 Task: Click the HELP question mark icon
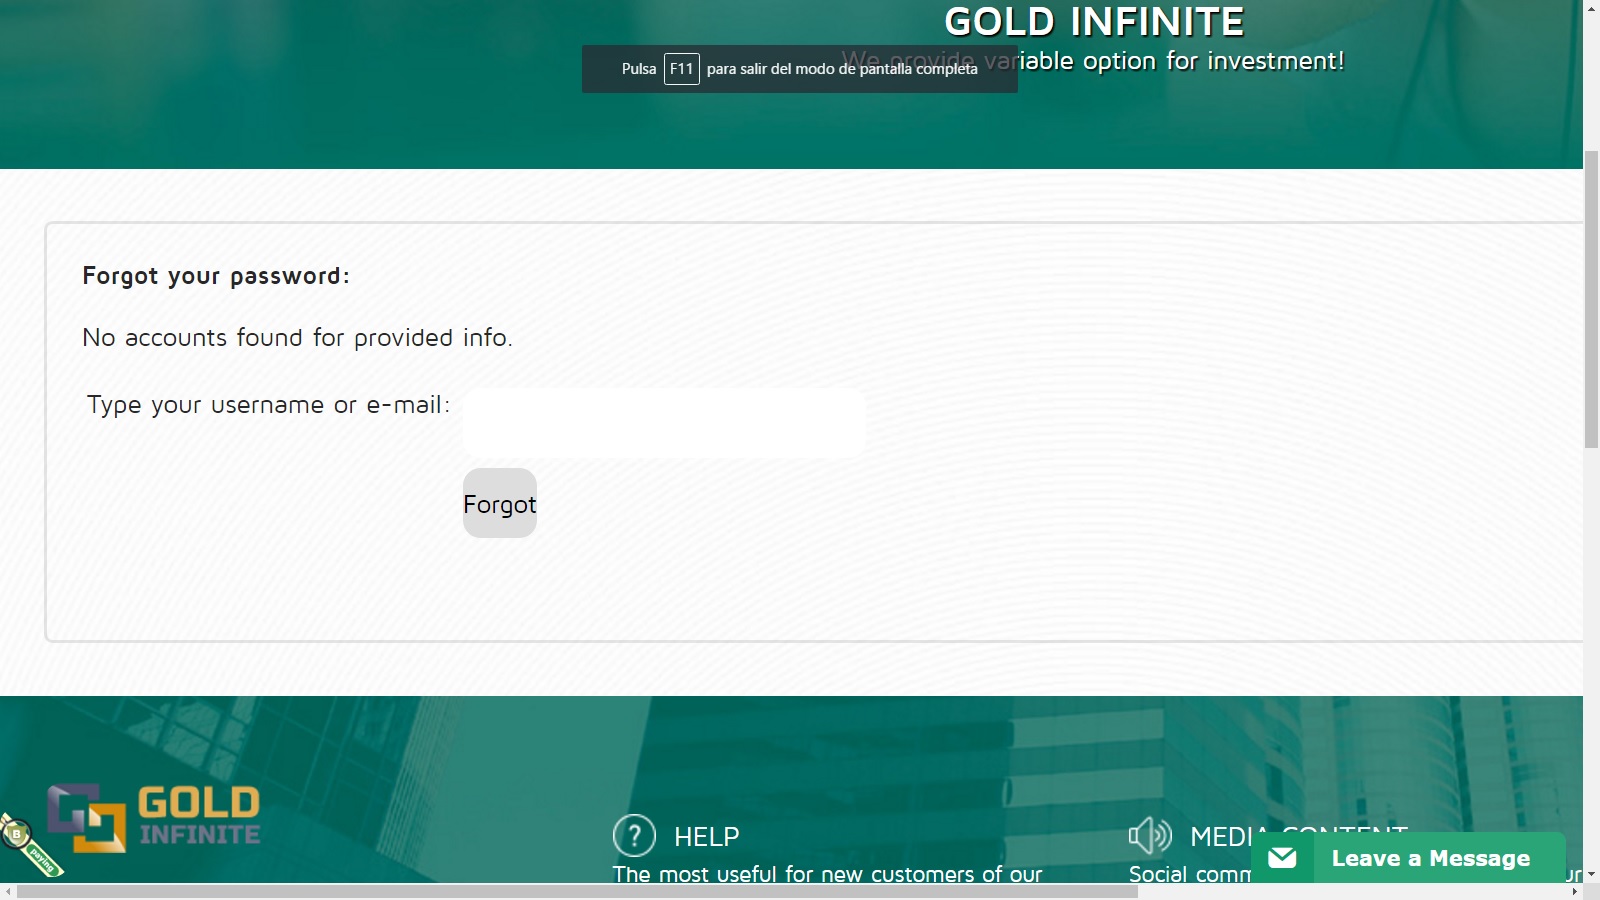pyautogui.click(x=634, y=836)
